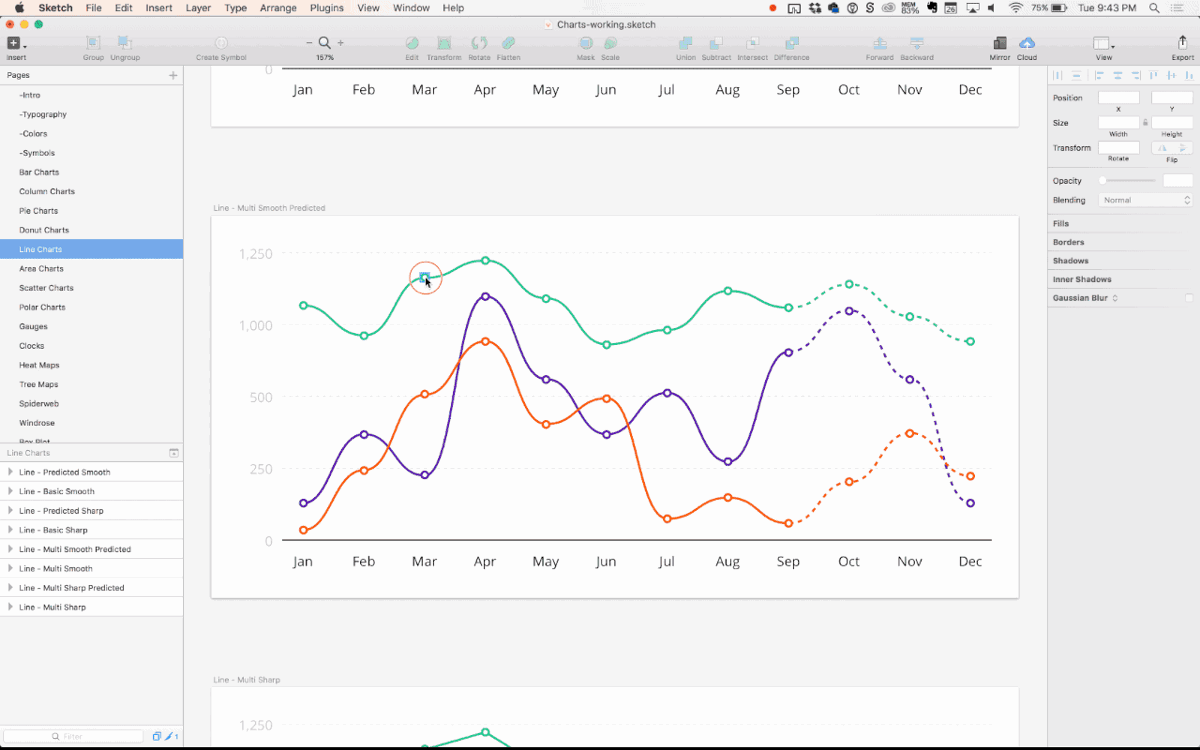Screen dimensions: 1200x750
Task: Click the Wi-Fi menu bar icon
Action: click(x=1016, y=8)
